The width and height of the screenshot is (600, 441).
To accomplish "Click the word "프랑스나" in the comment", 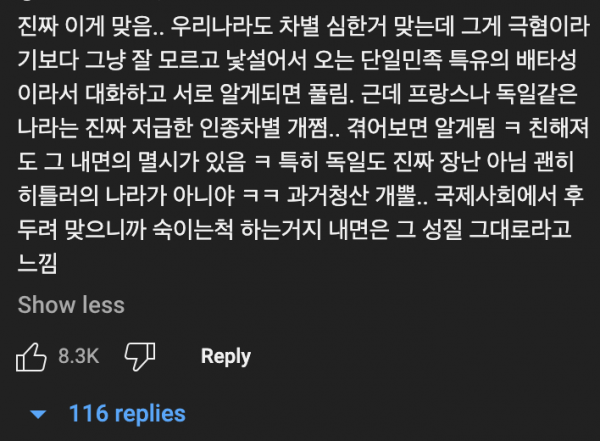I will [448, 94].
